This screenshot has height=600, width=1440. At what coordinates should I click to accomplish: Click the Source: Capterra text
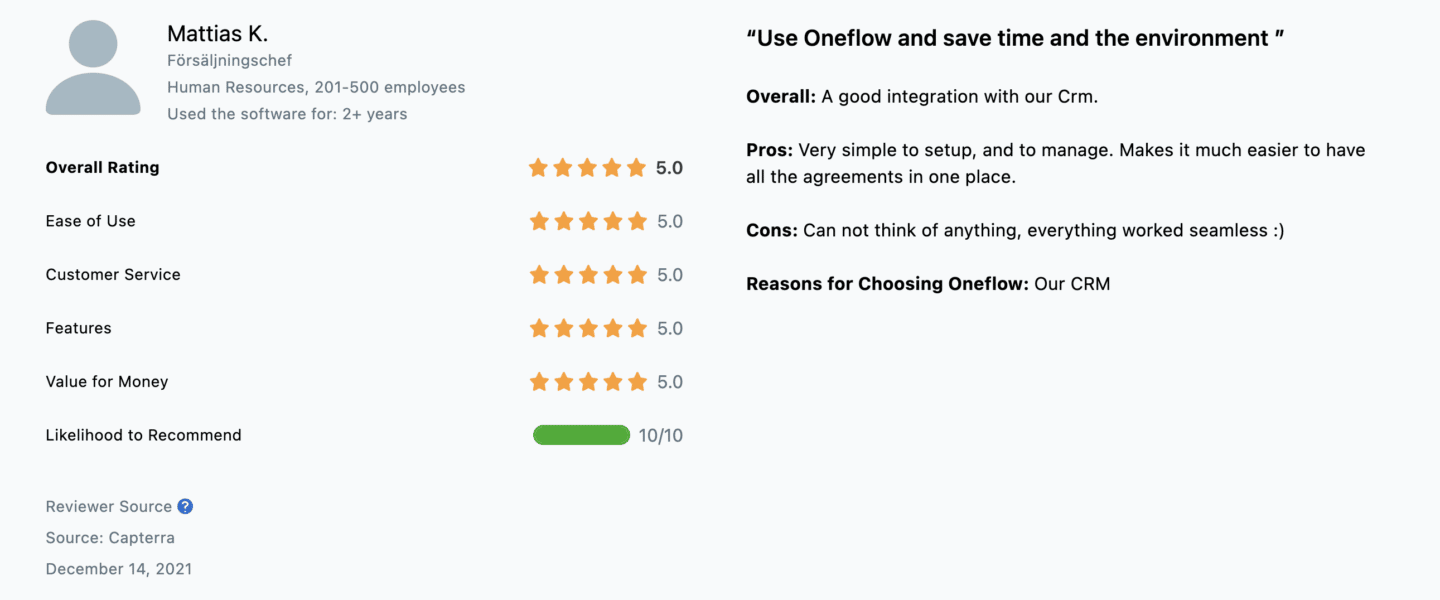click(110, 538)
